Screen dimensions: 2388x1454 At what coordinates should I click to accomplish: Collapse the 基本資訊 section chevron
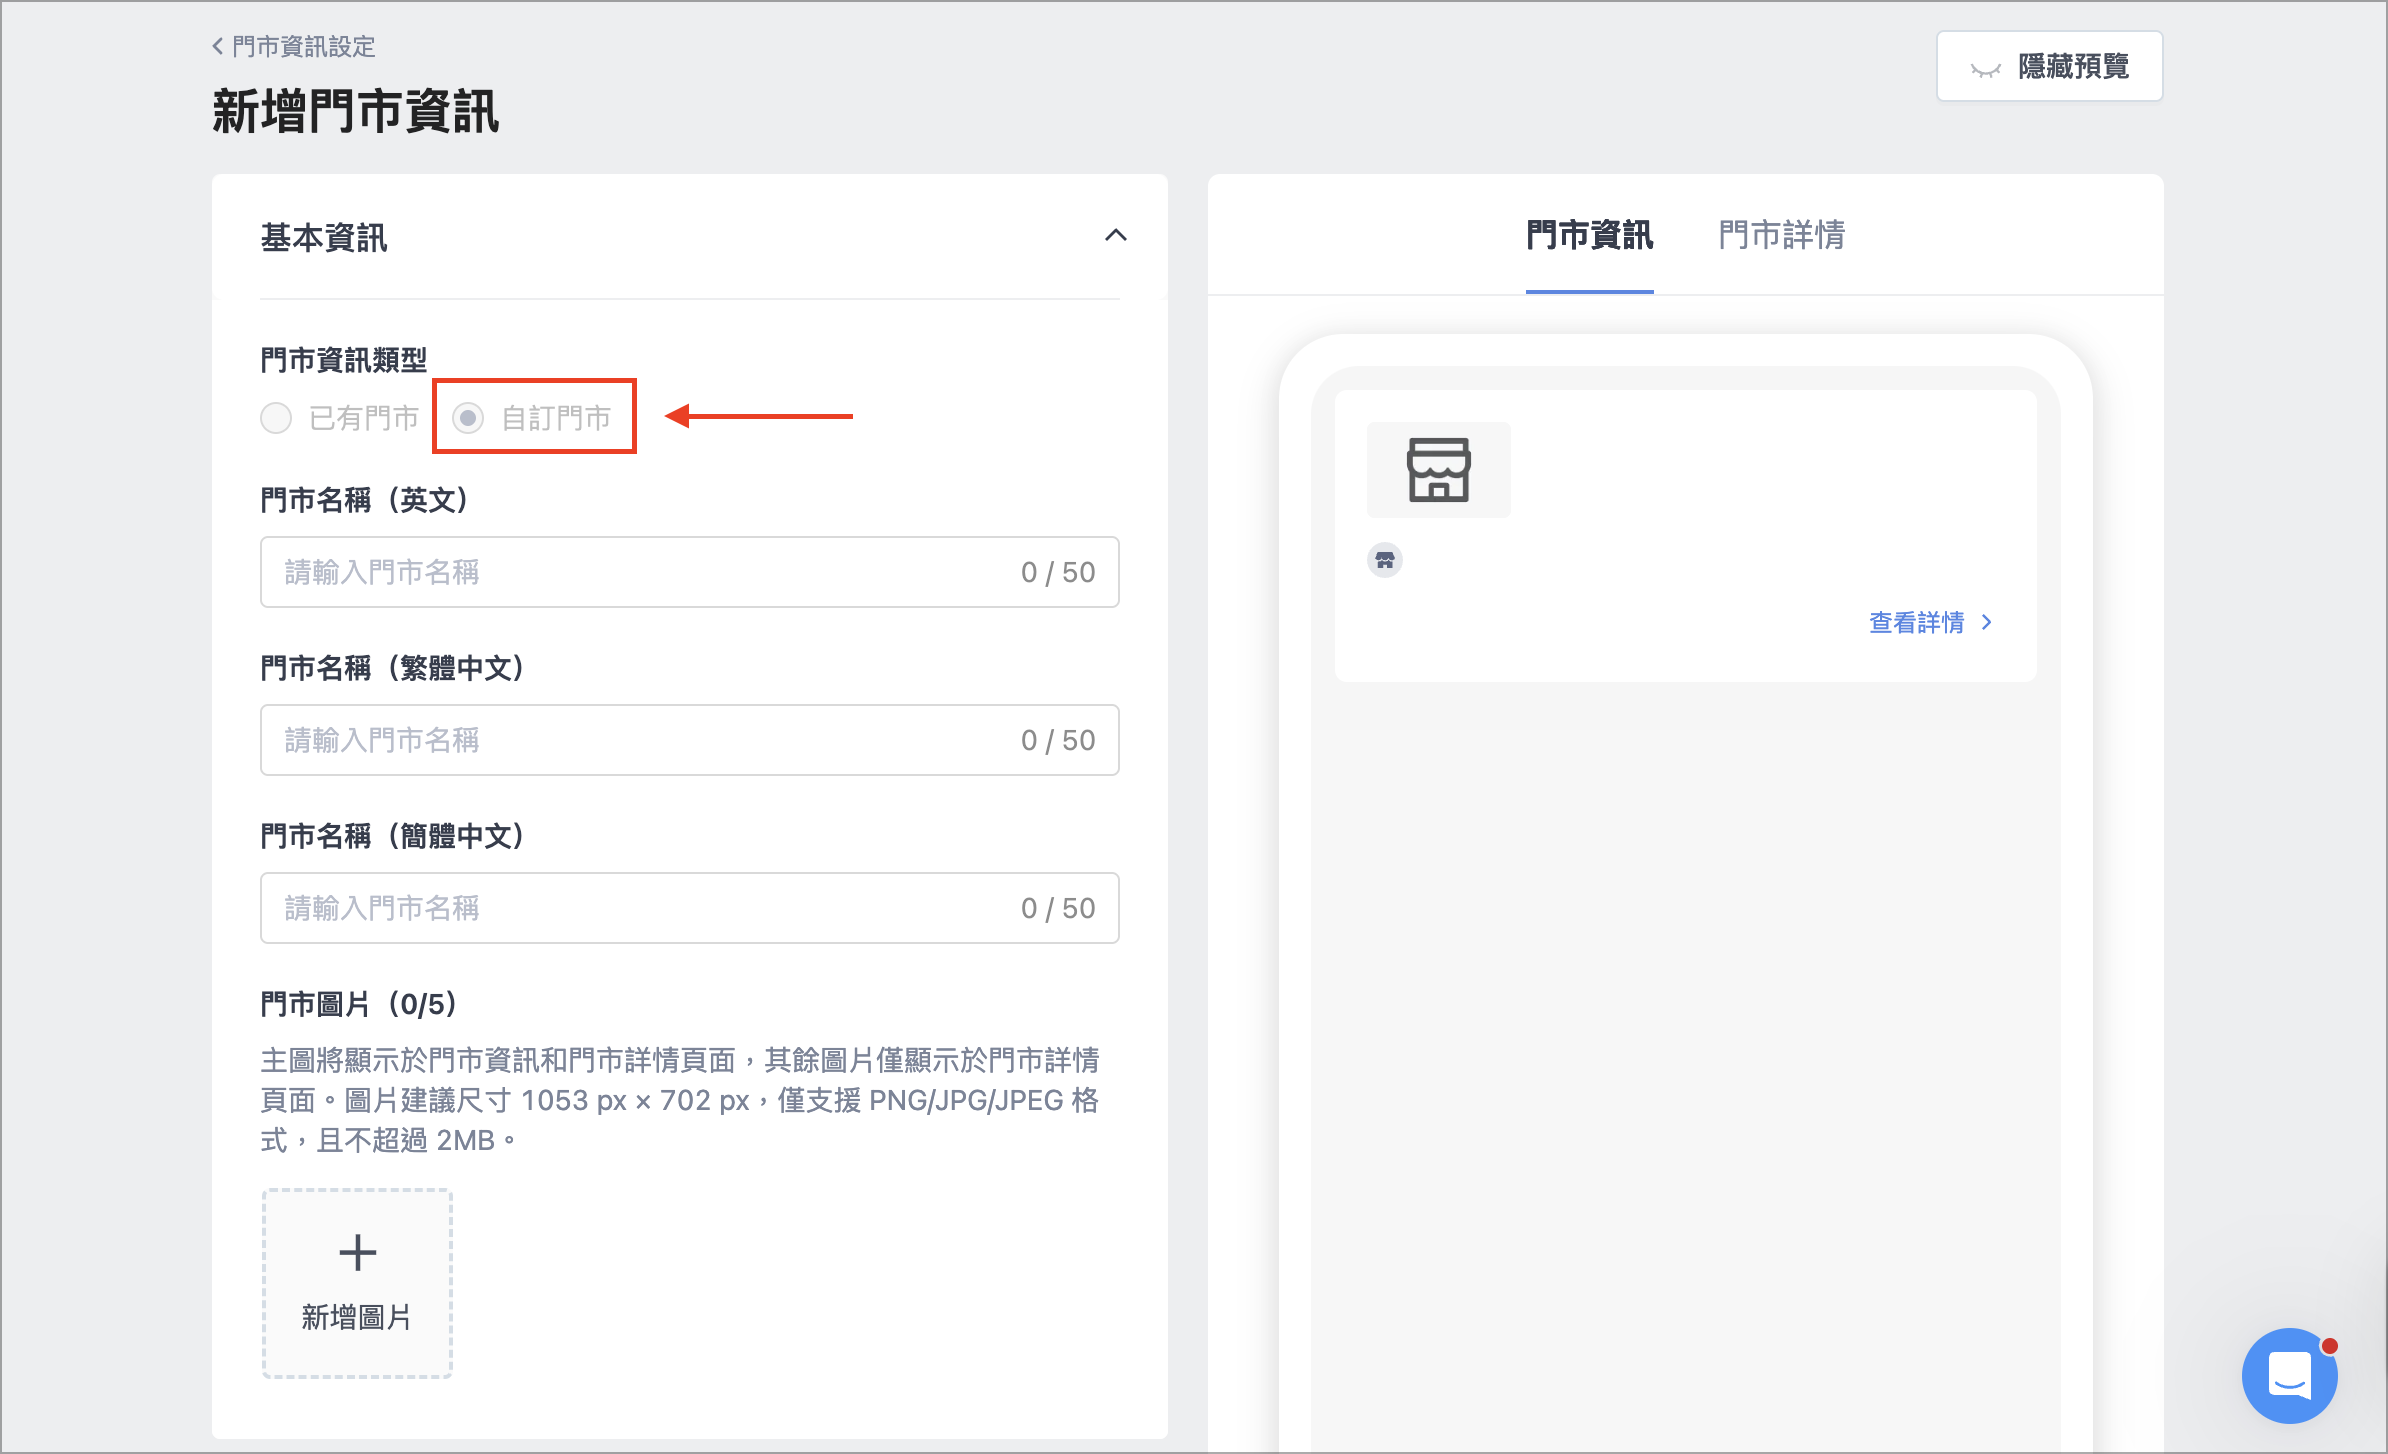[x=1115, y=236]
